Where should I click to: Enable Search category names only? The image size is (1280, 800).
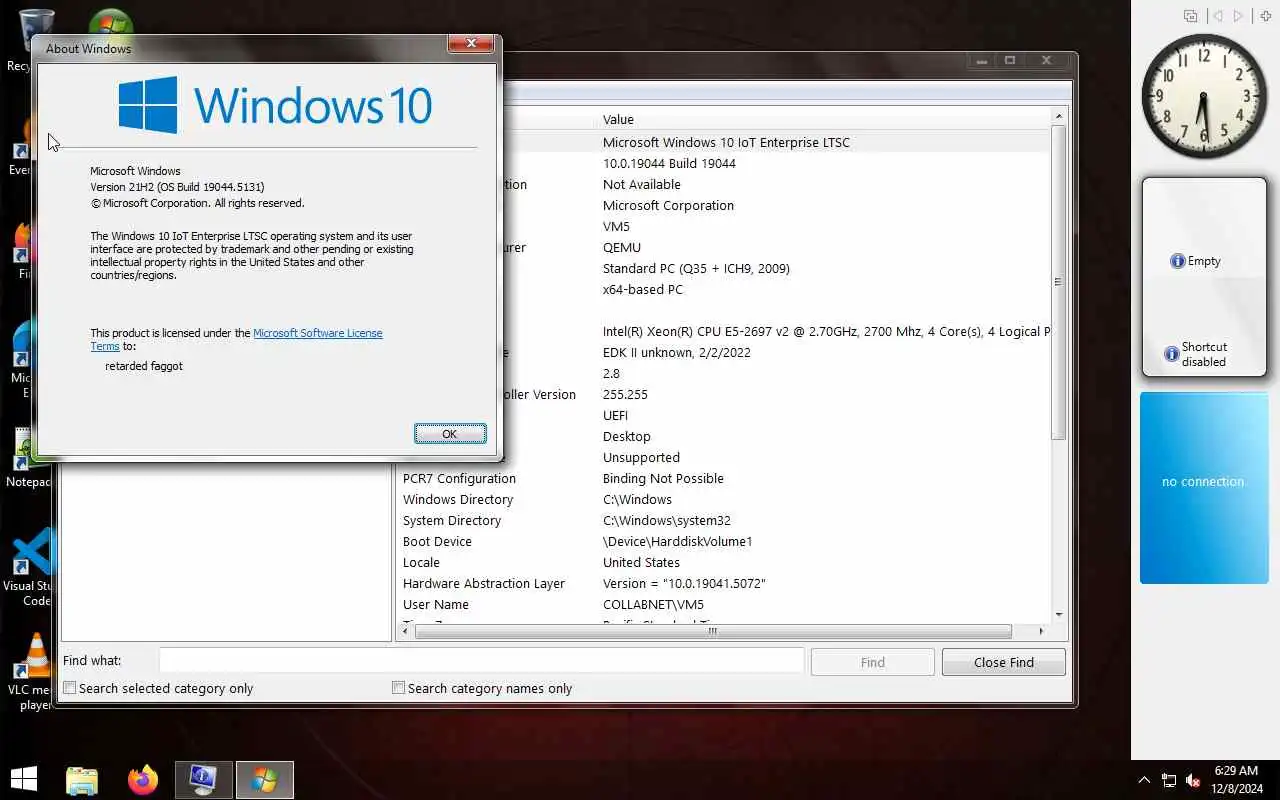click(x=482, y=688)
